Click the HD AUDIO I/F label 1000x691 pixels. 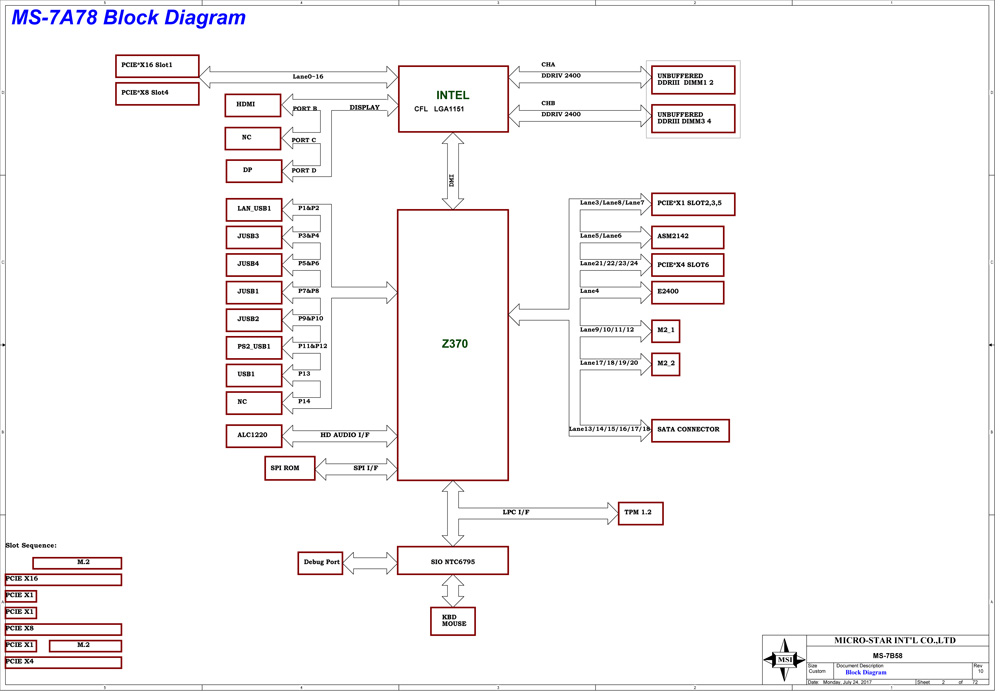click(x=345, y=435)
